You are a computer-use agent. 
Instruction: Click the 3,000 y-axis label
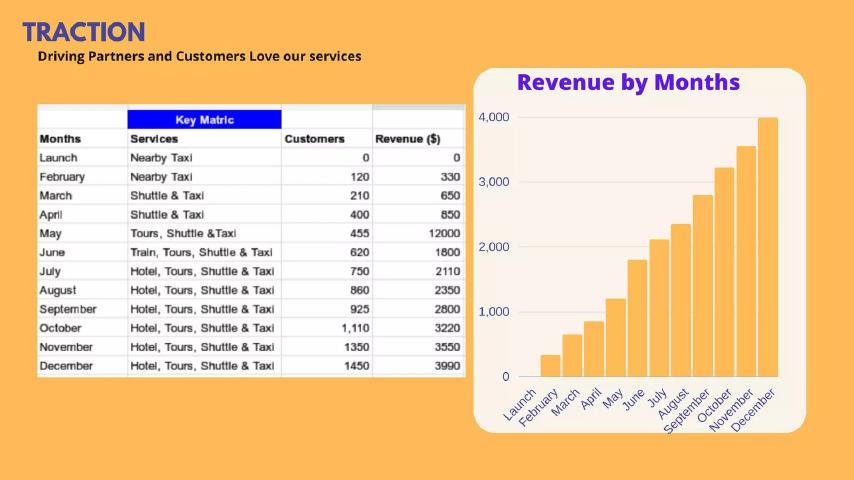(x=494, y=182)
